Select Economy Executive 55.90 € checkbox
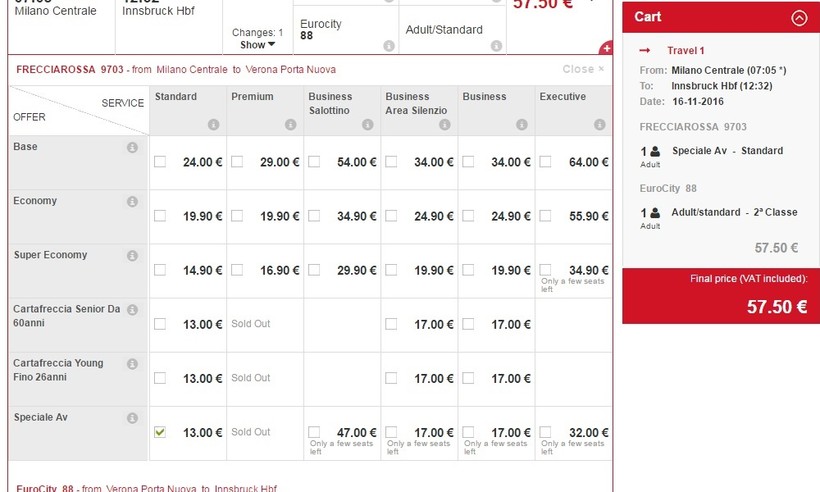This screenshot has width=820, height=492. coord(545,215)
